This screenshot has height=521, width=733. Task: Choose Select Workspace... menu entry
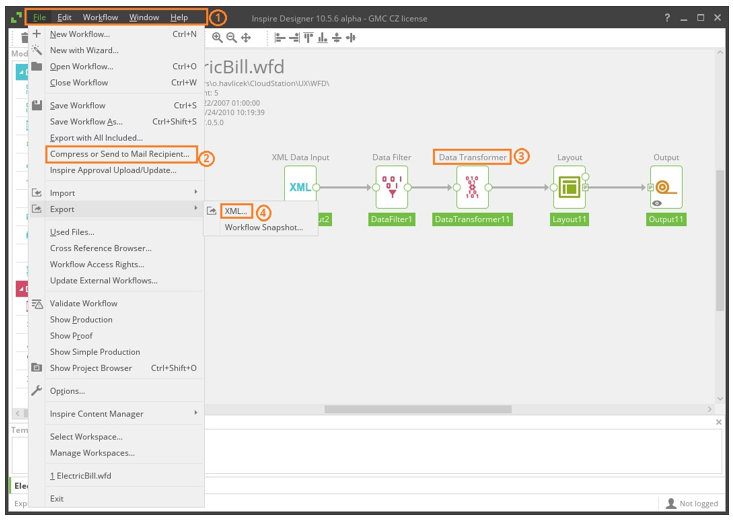click(x=116, y=437)
